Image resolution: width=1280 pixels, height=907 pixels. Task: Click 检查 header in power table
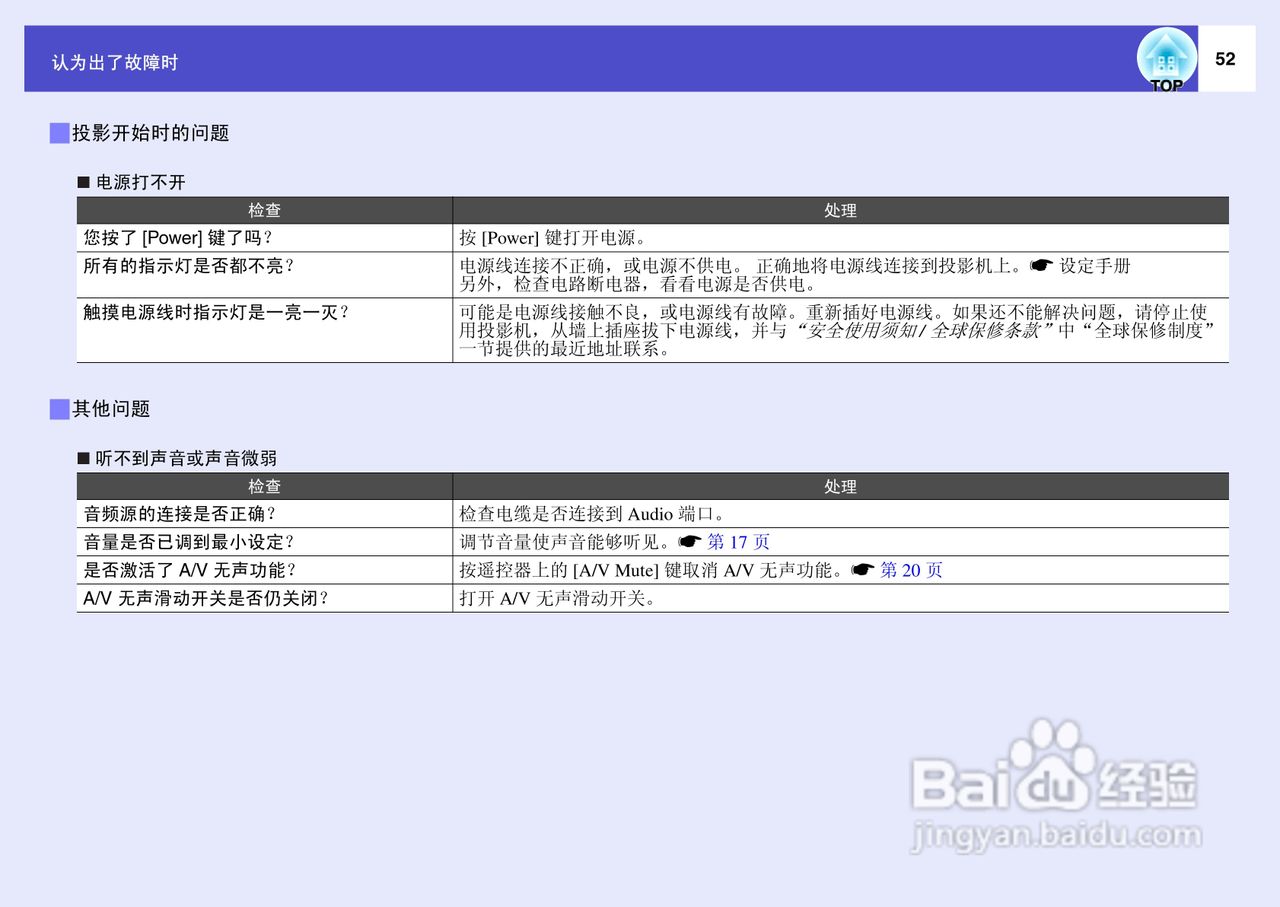[265, 210]
